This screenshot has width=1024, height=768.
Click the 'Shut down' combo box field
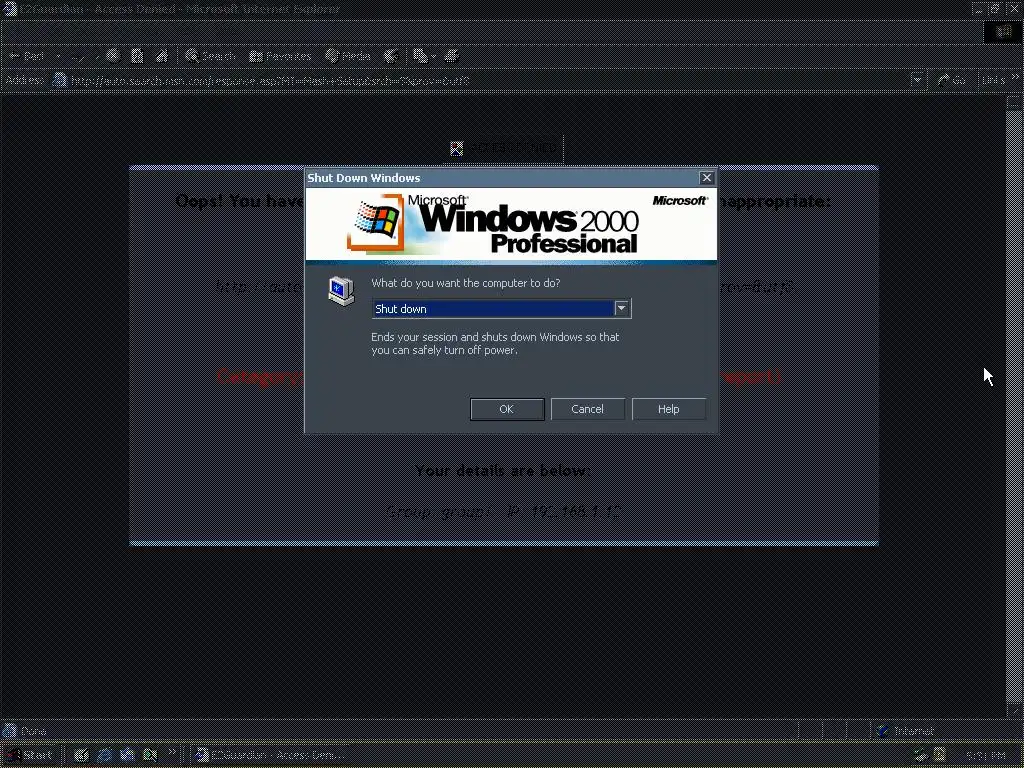501,308
